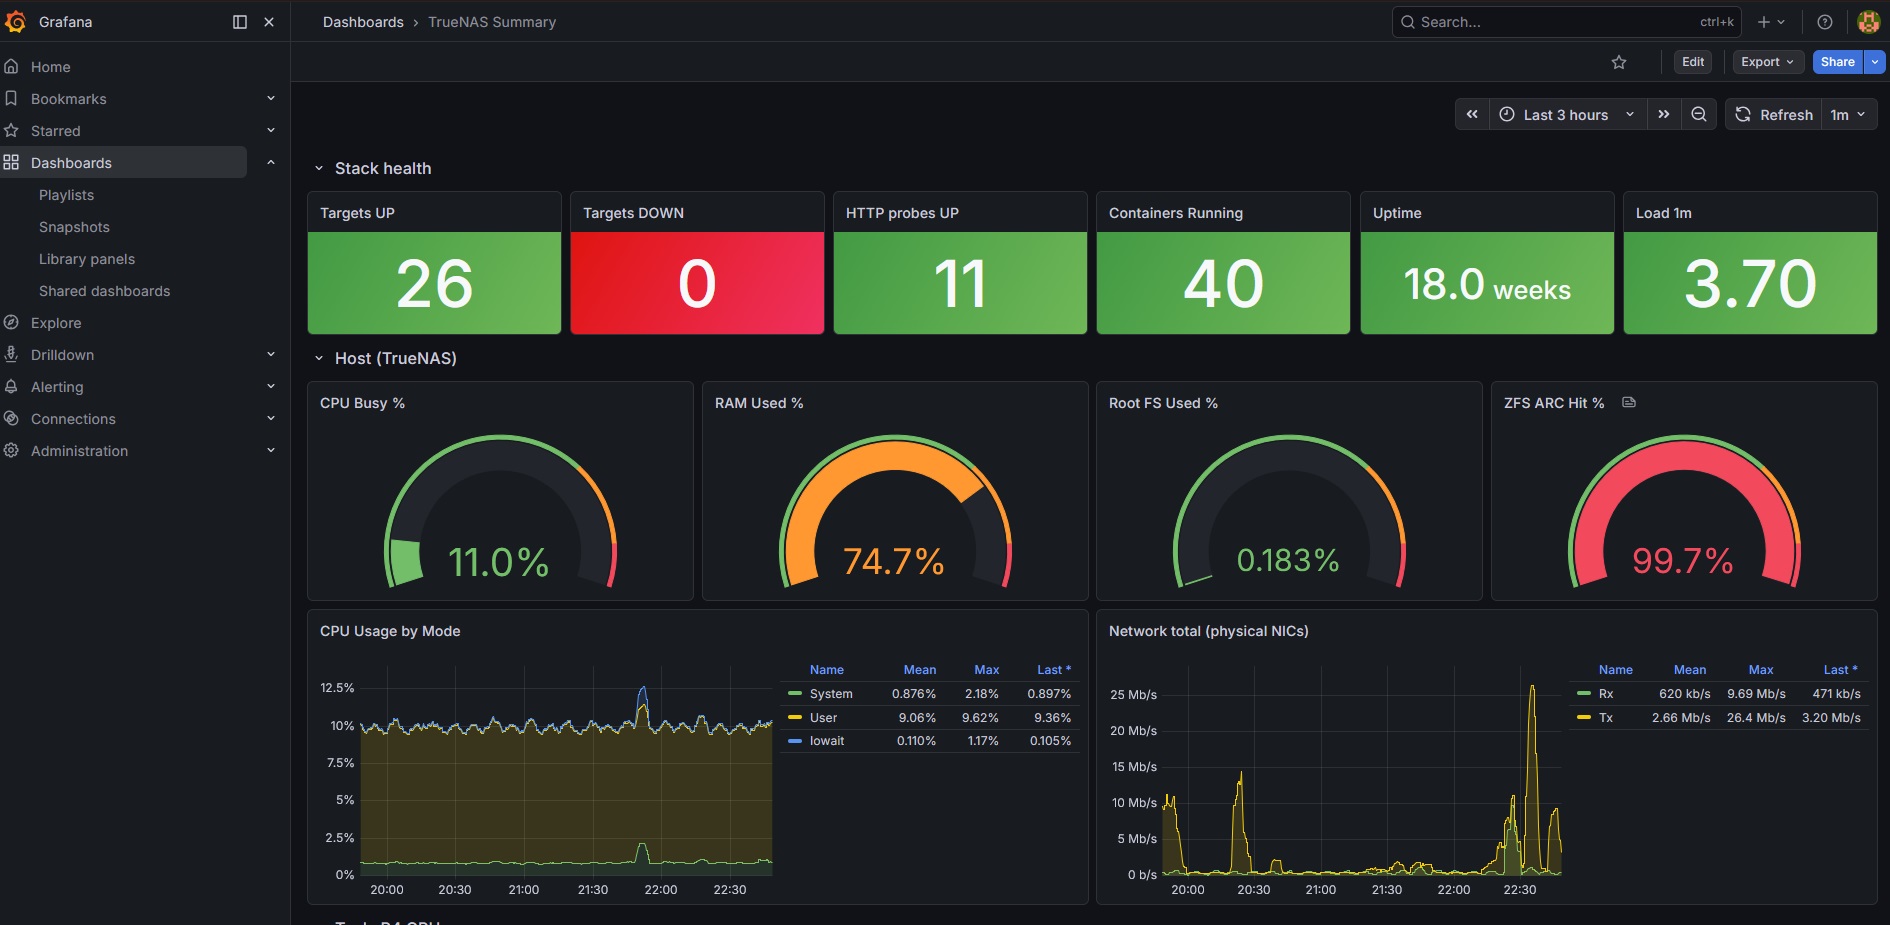The image size is (1890, 925).
Task: Focus the Search field
Action: [x=1566, y=22]
